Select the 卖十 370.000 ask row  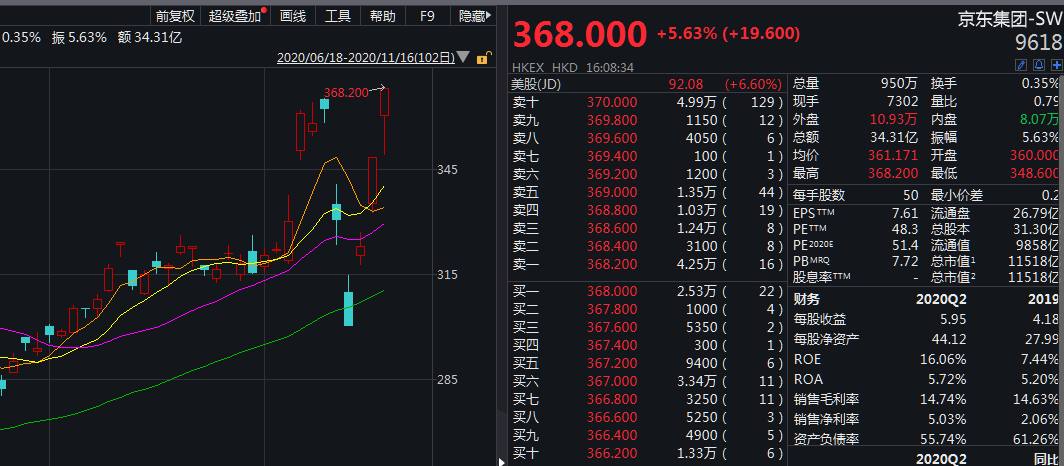pos(647,102)
